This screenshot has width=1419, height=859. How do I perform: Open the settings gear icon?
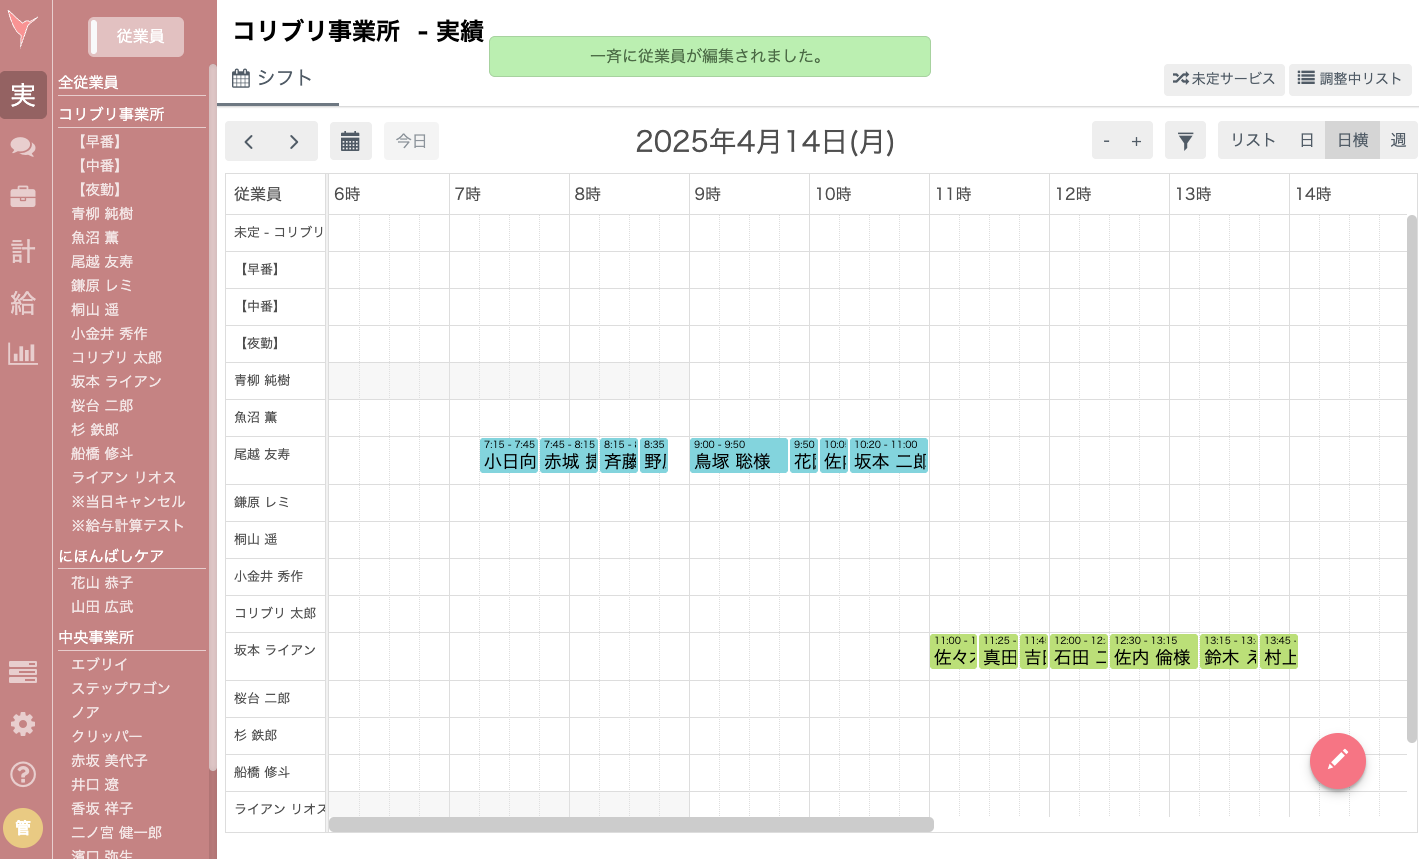[23, 724]
